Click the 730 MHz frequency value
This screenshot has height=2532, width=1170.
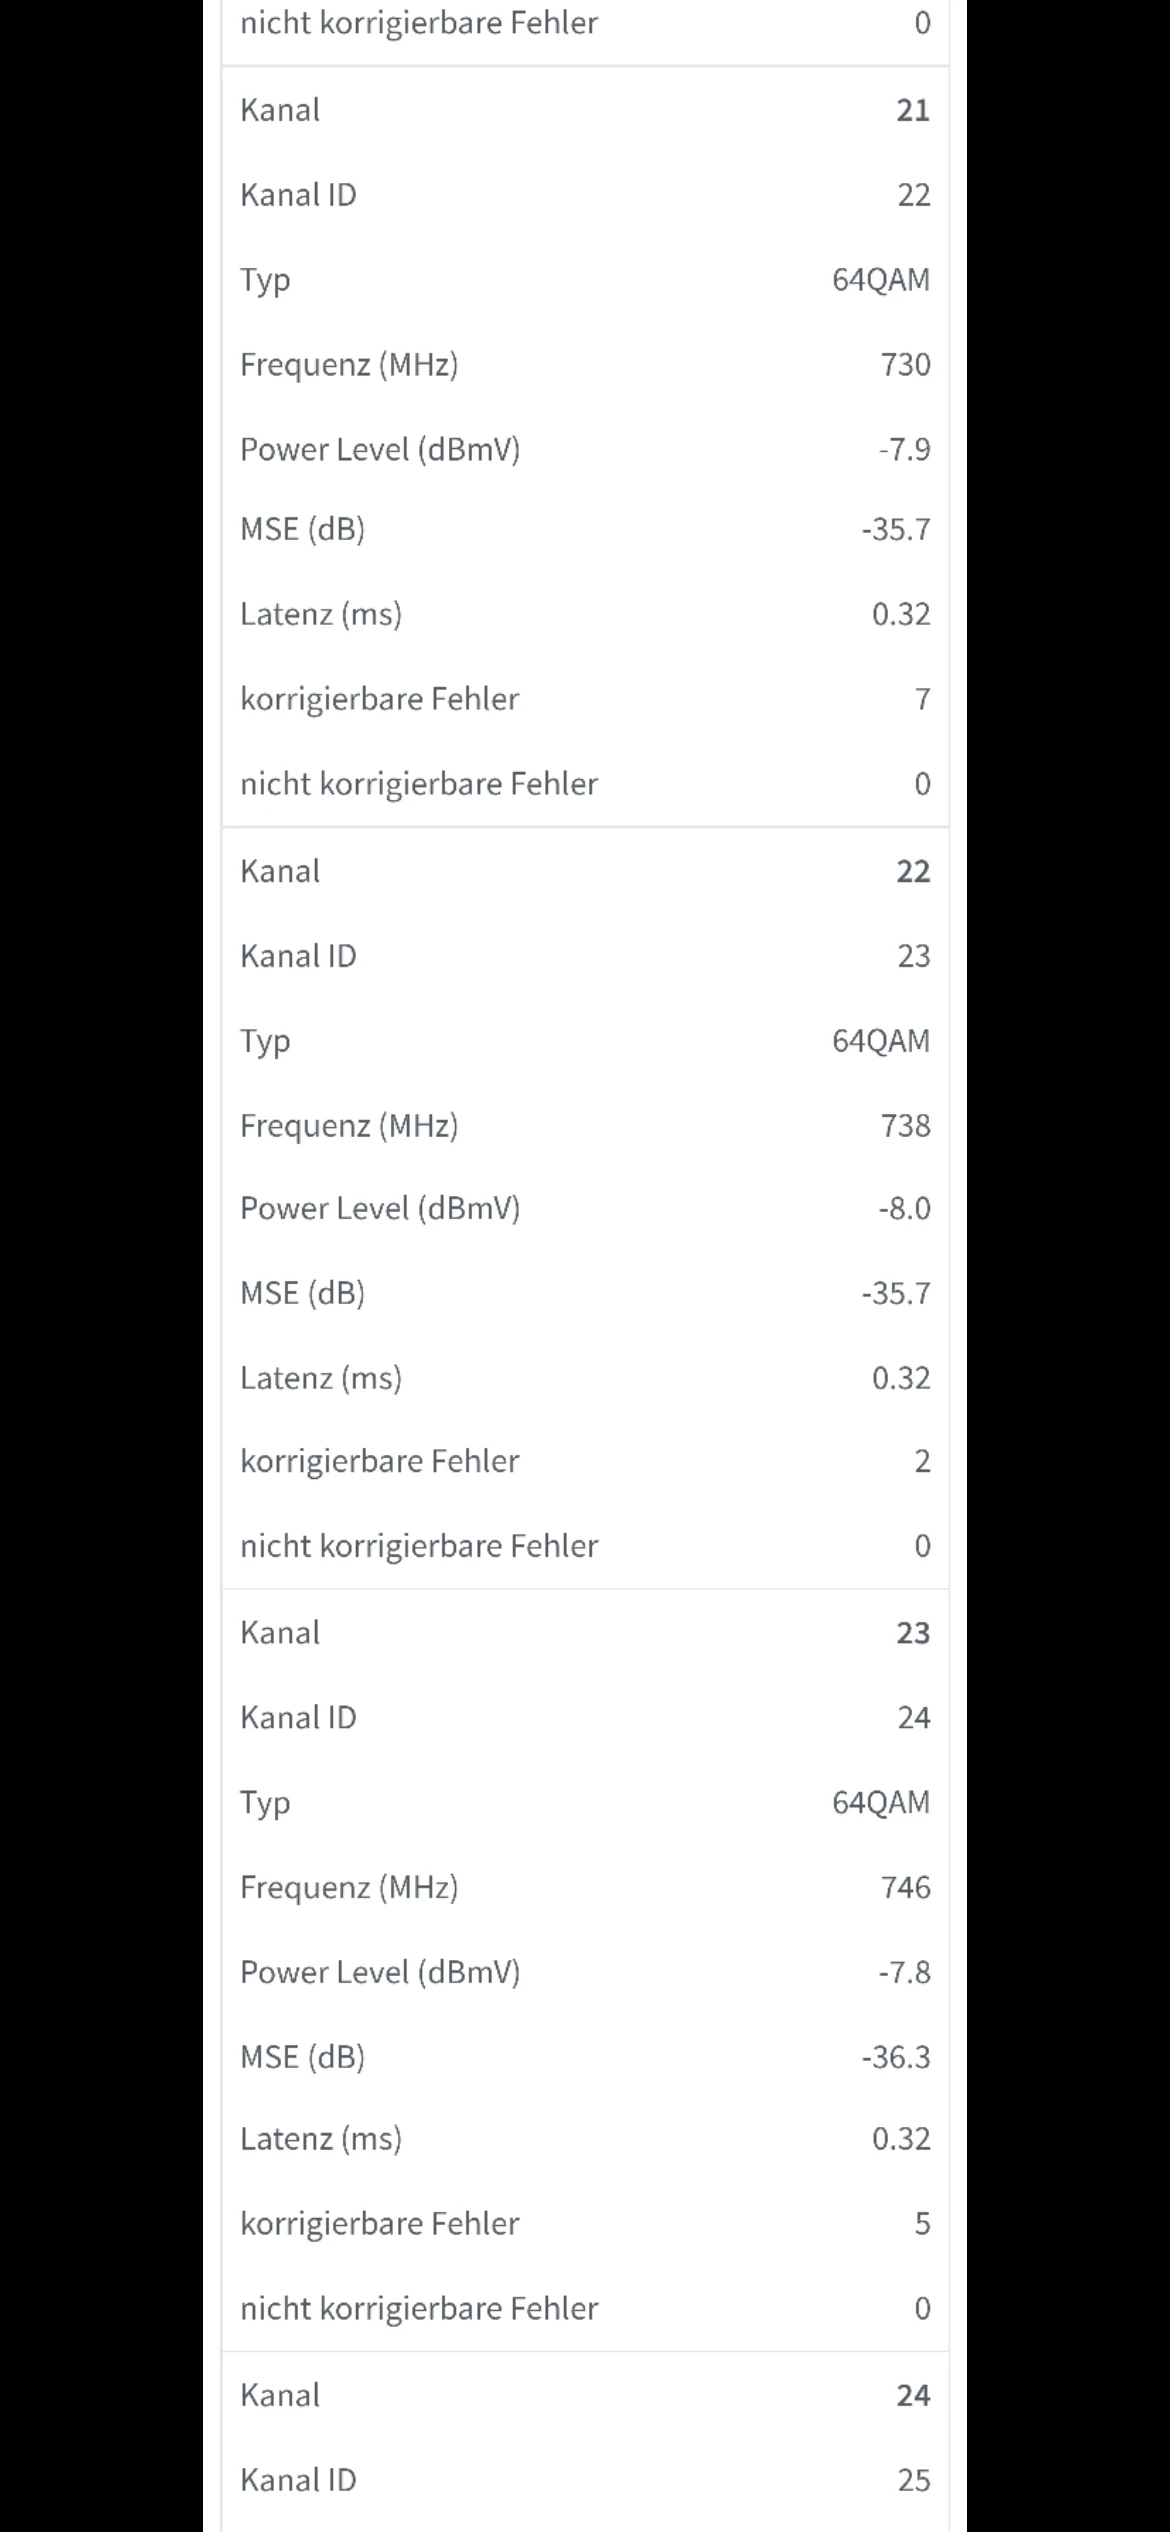pos(905,365)
